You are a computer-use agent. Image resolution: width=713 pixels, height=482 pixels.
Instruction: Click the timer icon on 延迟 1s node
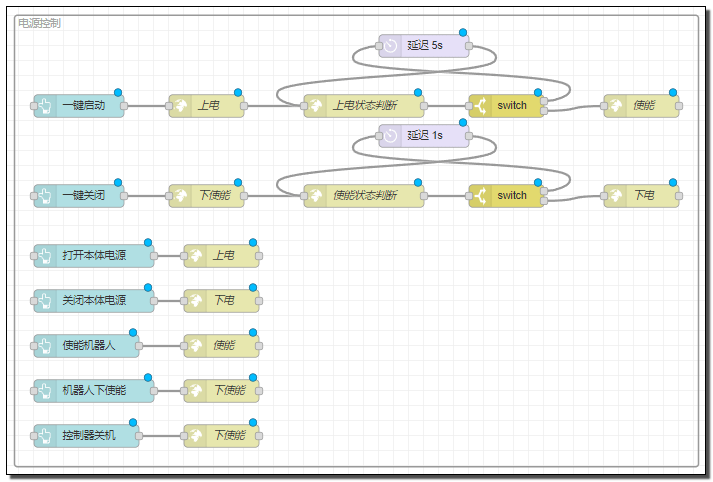click(x=391, y=136)
